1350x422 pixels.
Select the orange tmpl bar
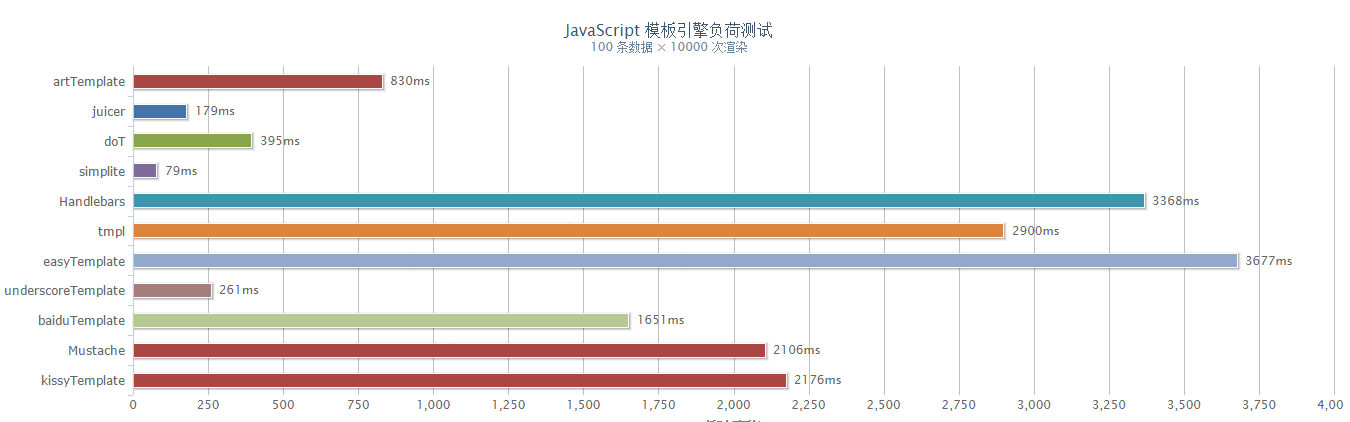pos(567,231)
